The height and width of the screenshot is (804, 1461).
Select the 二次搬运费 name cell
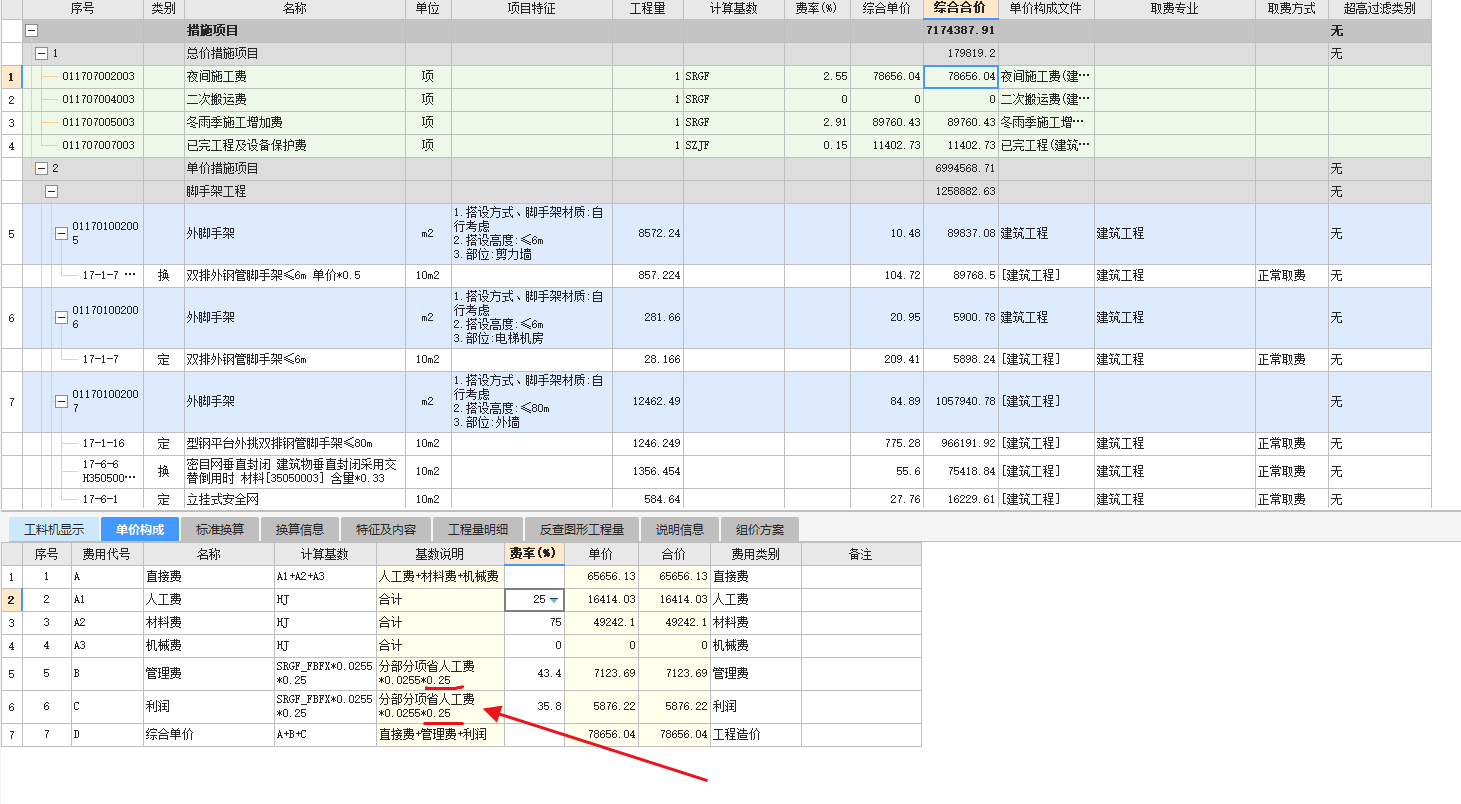click(294, 100)
